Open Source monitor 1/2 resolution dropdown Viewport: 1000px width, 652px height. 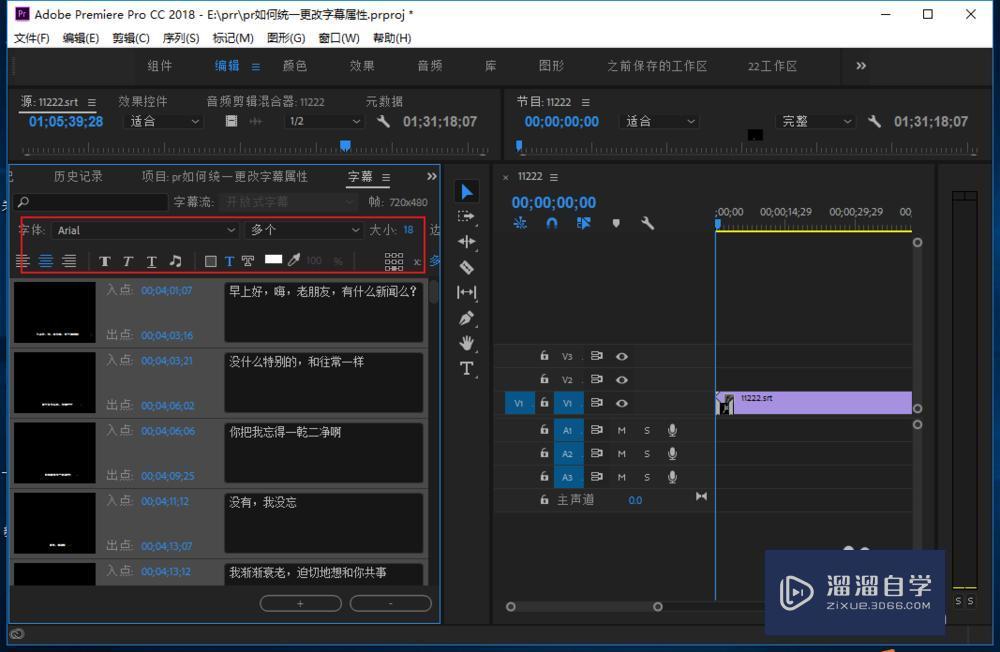(x=323, y=121)
